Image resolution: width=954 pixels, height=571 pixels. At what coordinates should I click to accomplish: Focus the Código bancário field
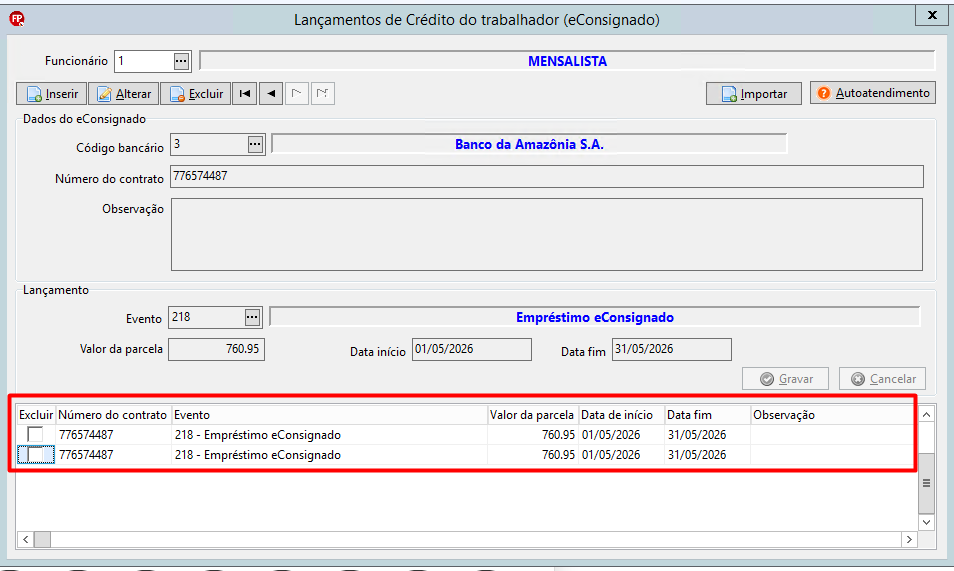209,144
